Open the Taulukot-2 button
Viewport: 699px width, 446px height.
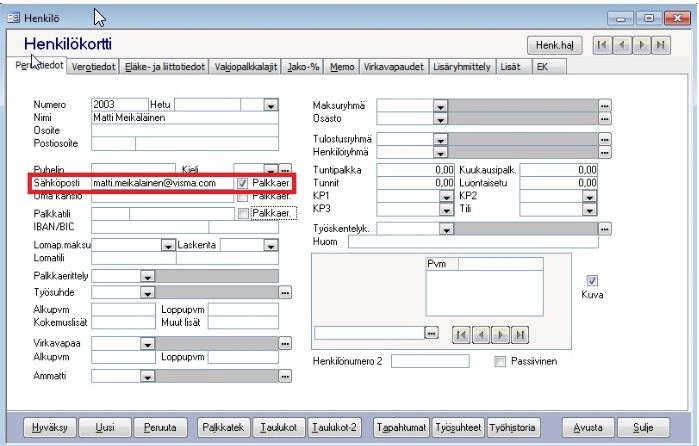click(334, 428)
